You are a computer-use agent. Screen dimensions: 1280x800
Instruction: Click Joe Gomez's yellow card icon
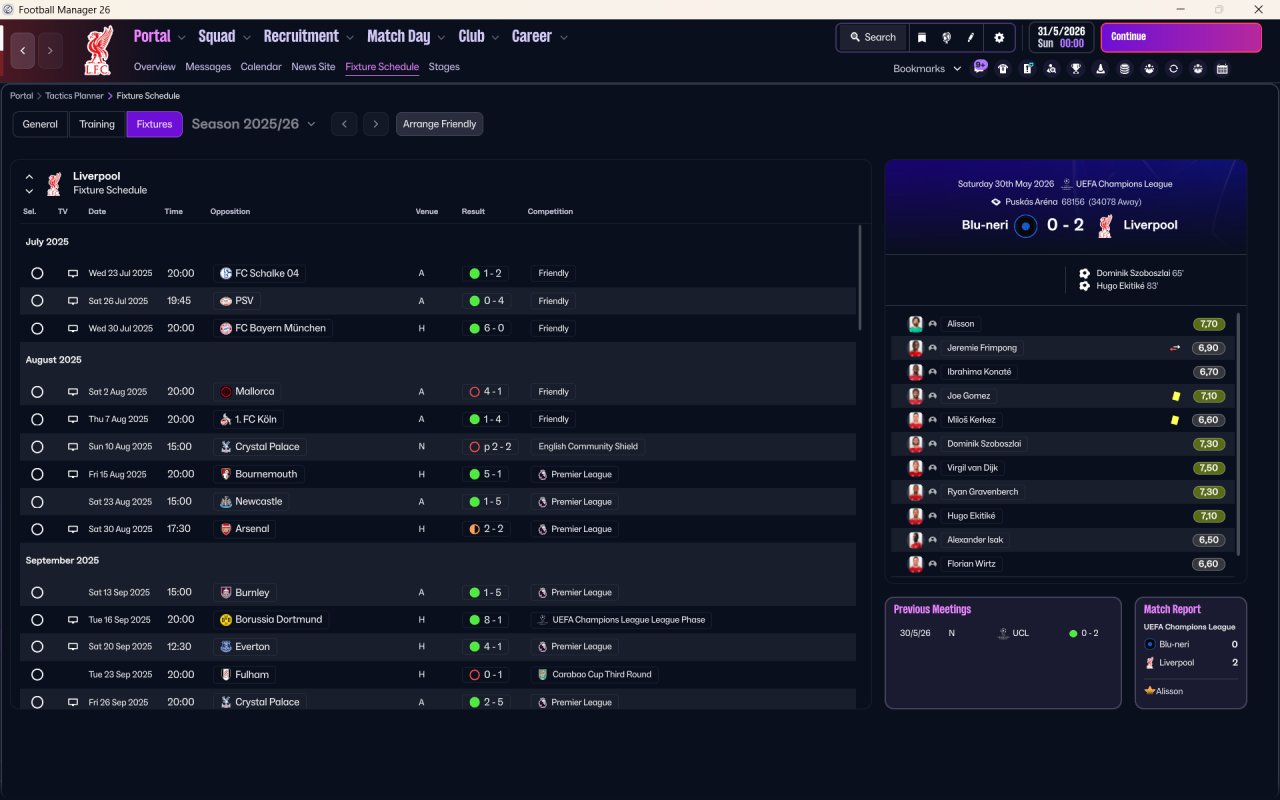click(1176, 396)
